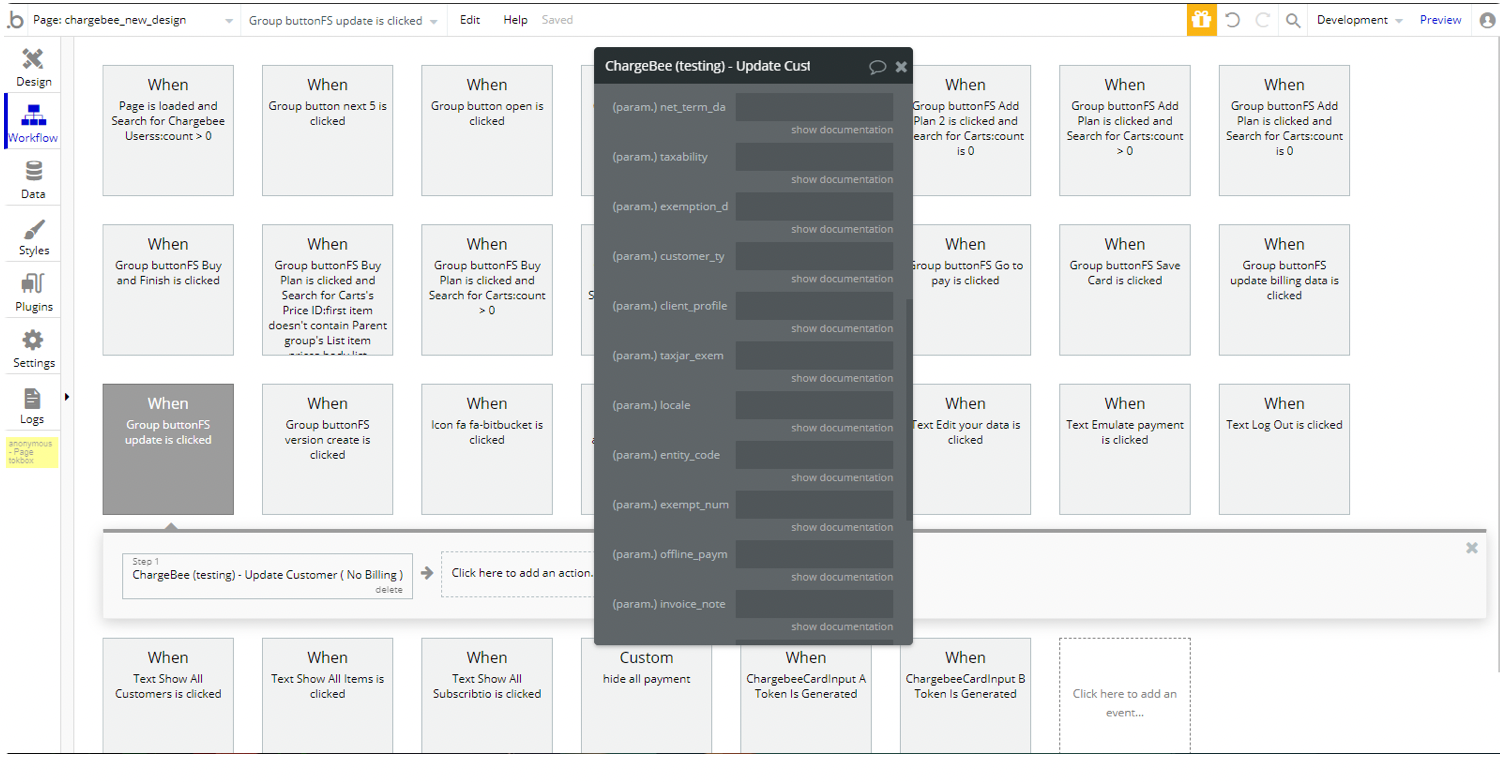
Task: Select event Page is loaded and Search for Chargebee Userss
Action: pyautogui.click(x=168, y=130)
